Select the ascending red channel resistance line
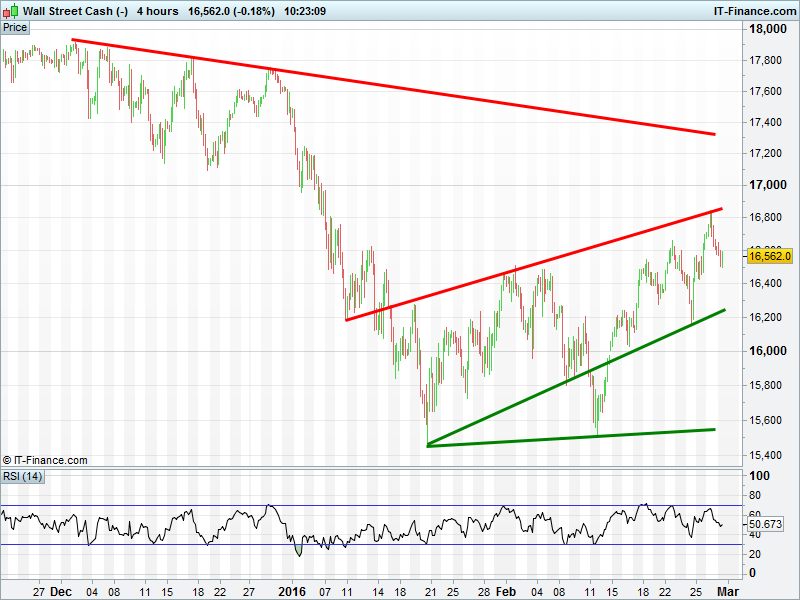 click(530, 265)
